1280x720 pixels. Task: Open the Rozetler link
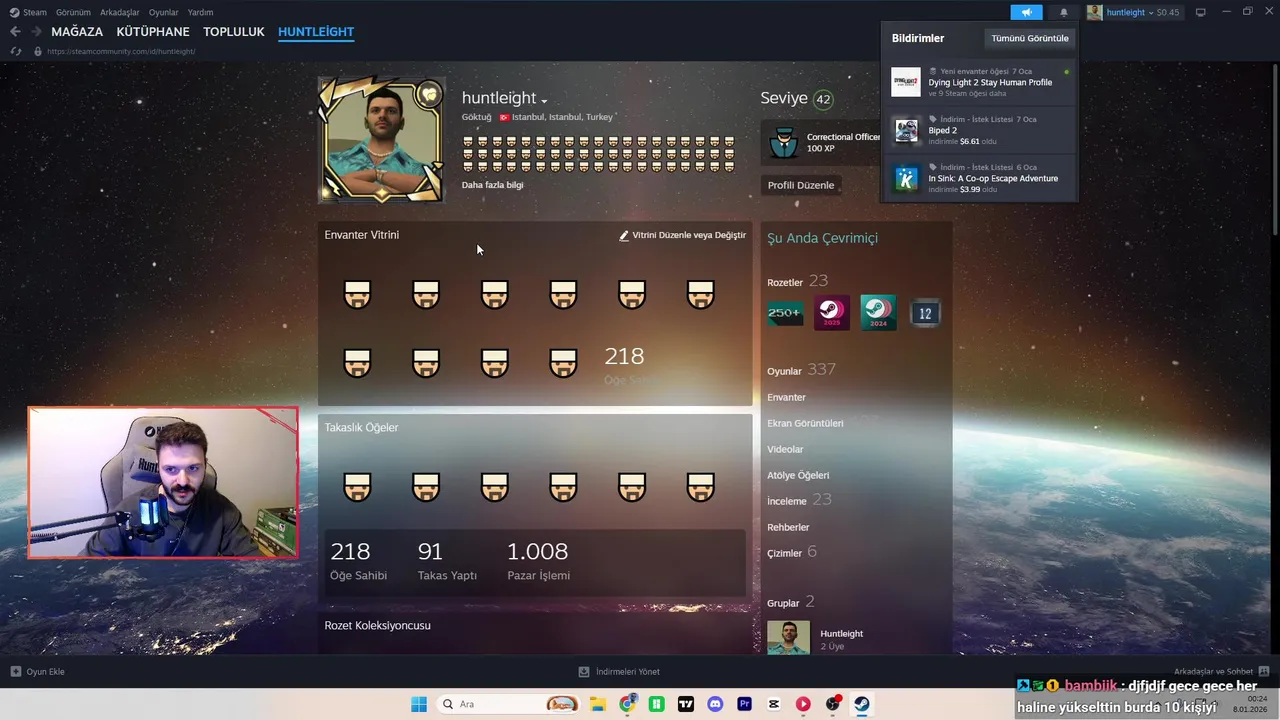pyautogui.click(x=785, y=282)
